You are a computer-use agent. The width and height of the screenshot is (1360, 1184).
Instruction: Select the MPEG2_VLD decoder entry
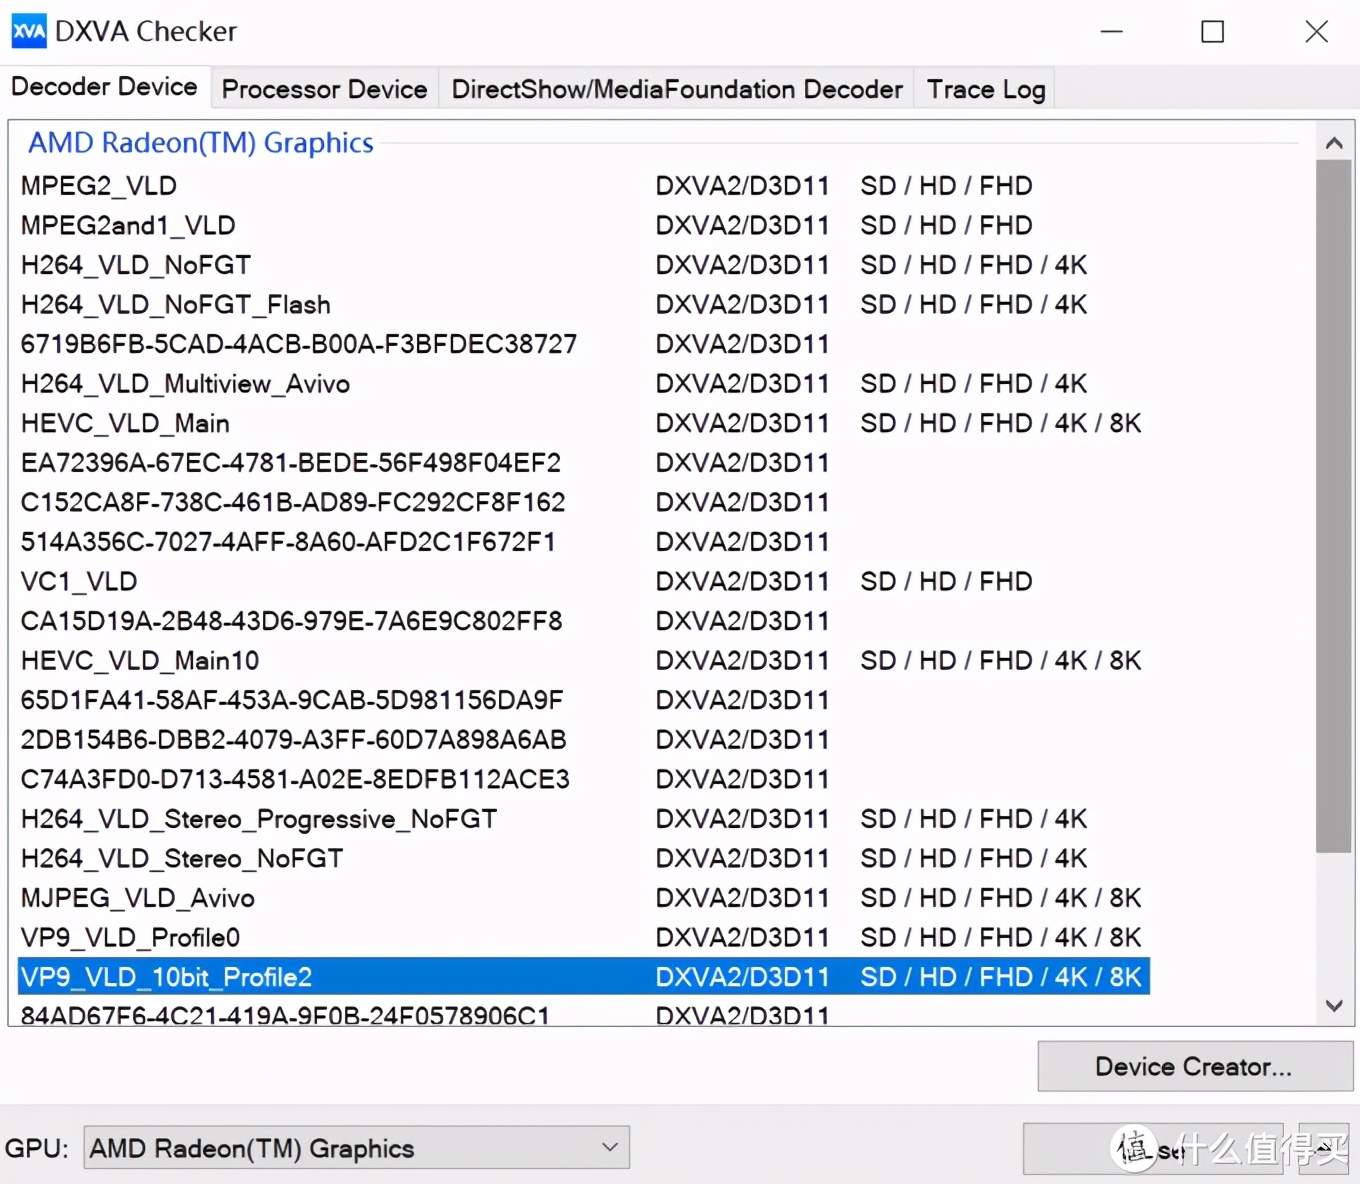[99, 186]
